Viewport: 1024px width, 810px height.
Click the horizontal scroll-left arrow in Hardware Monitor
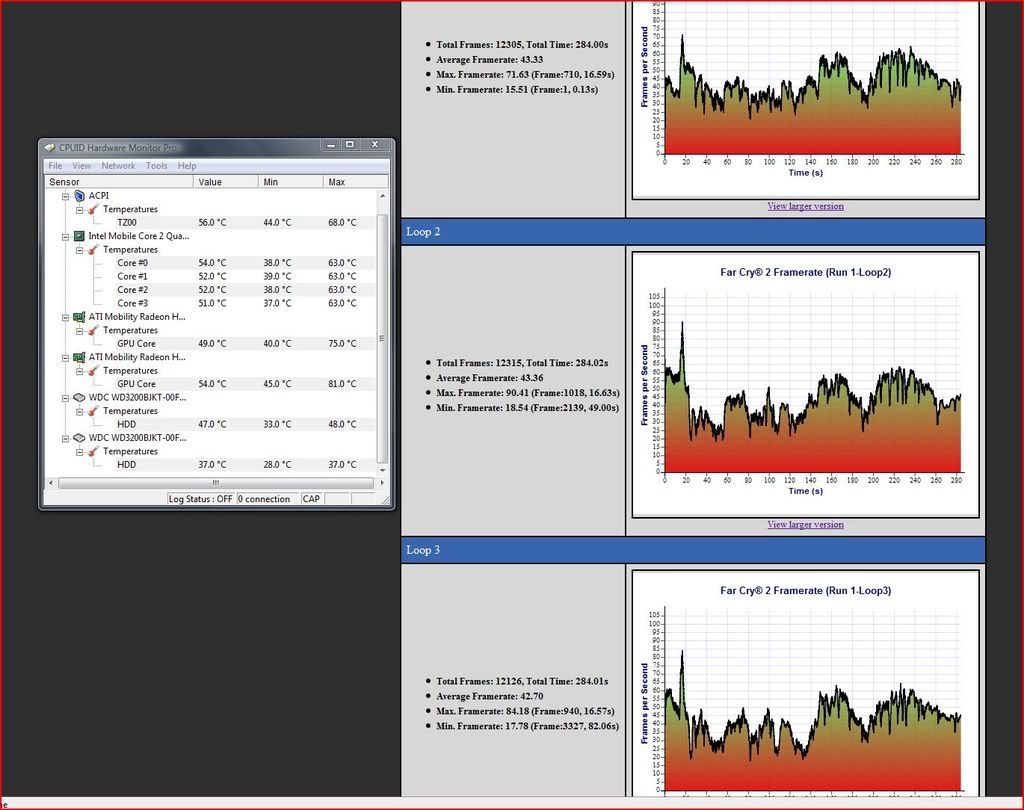tap(51, 483)
